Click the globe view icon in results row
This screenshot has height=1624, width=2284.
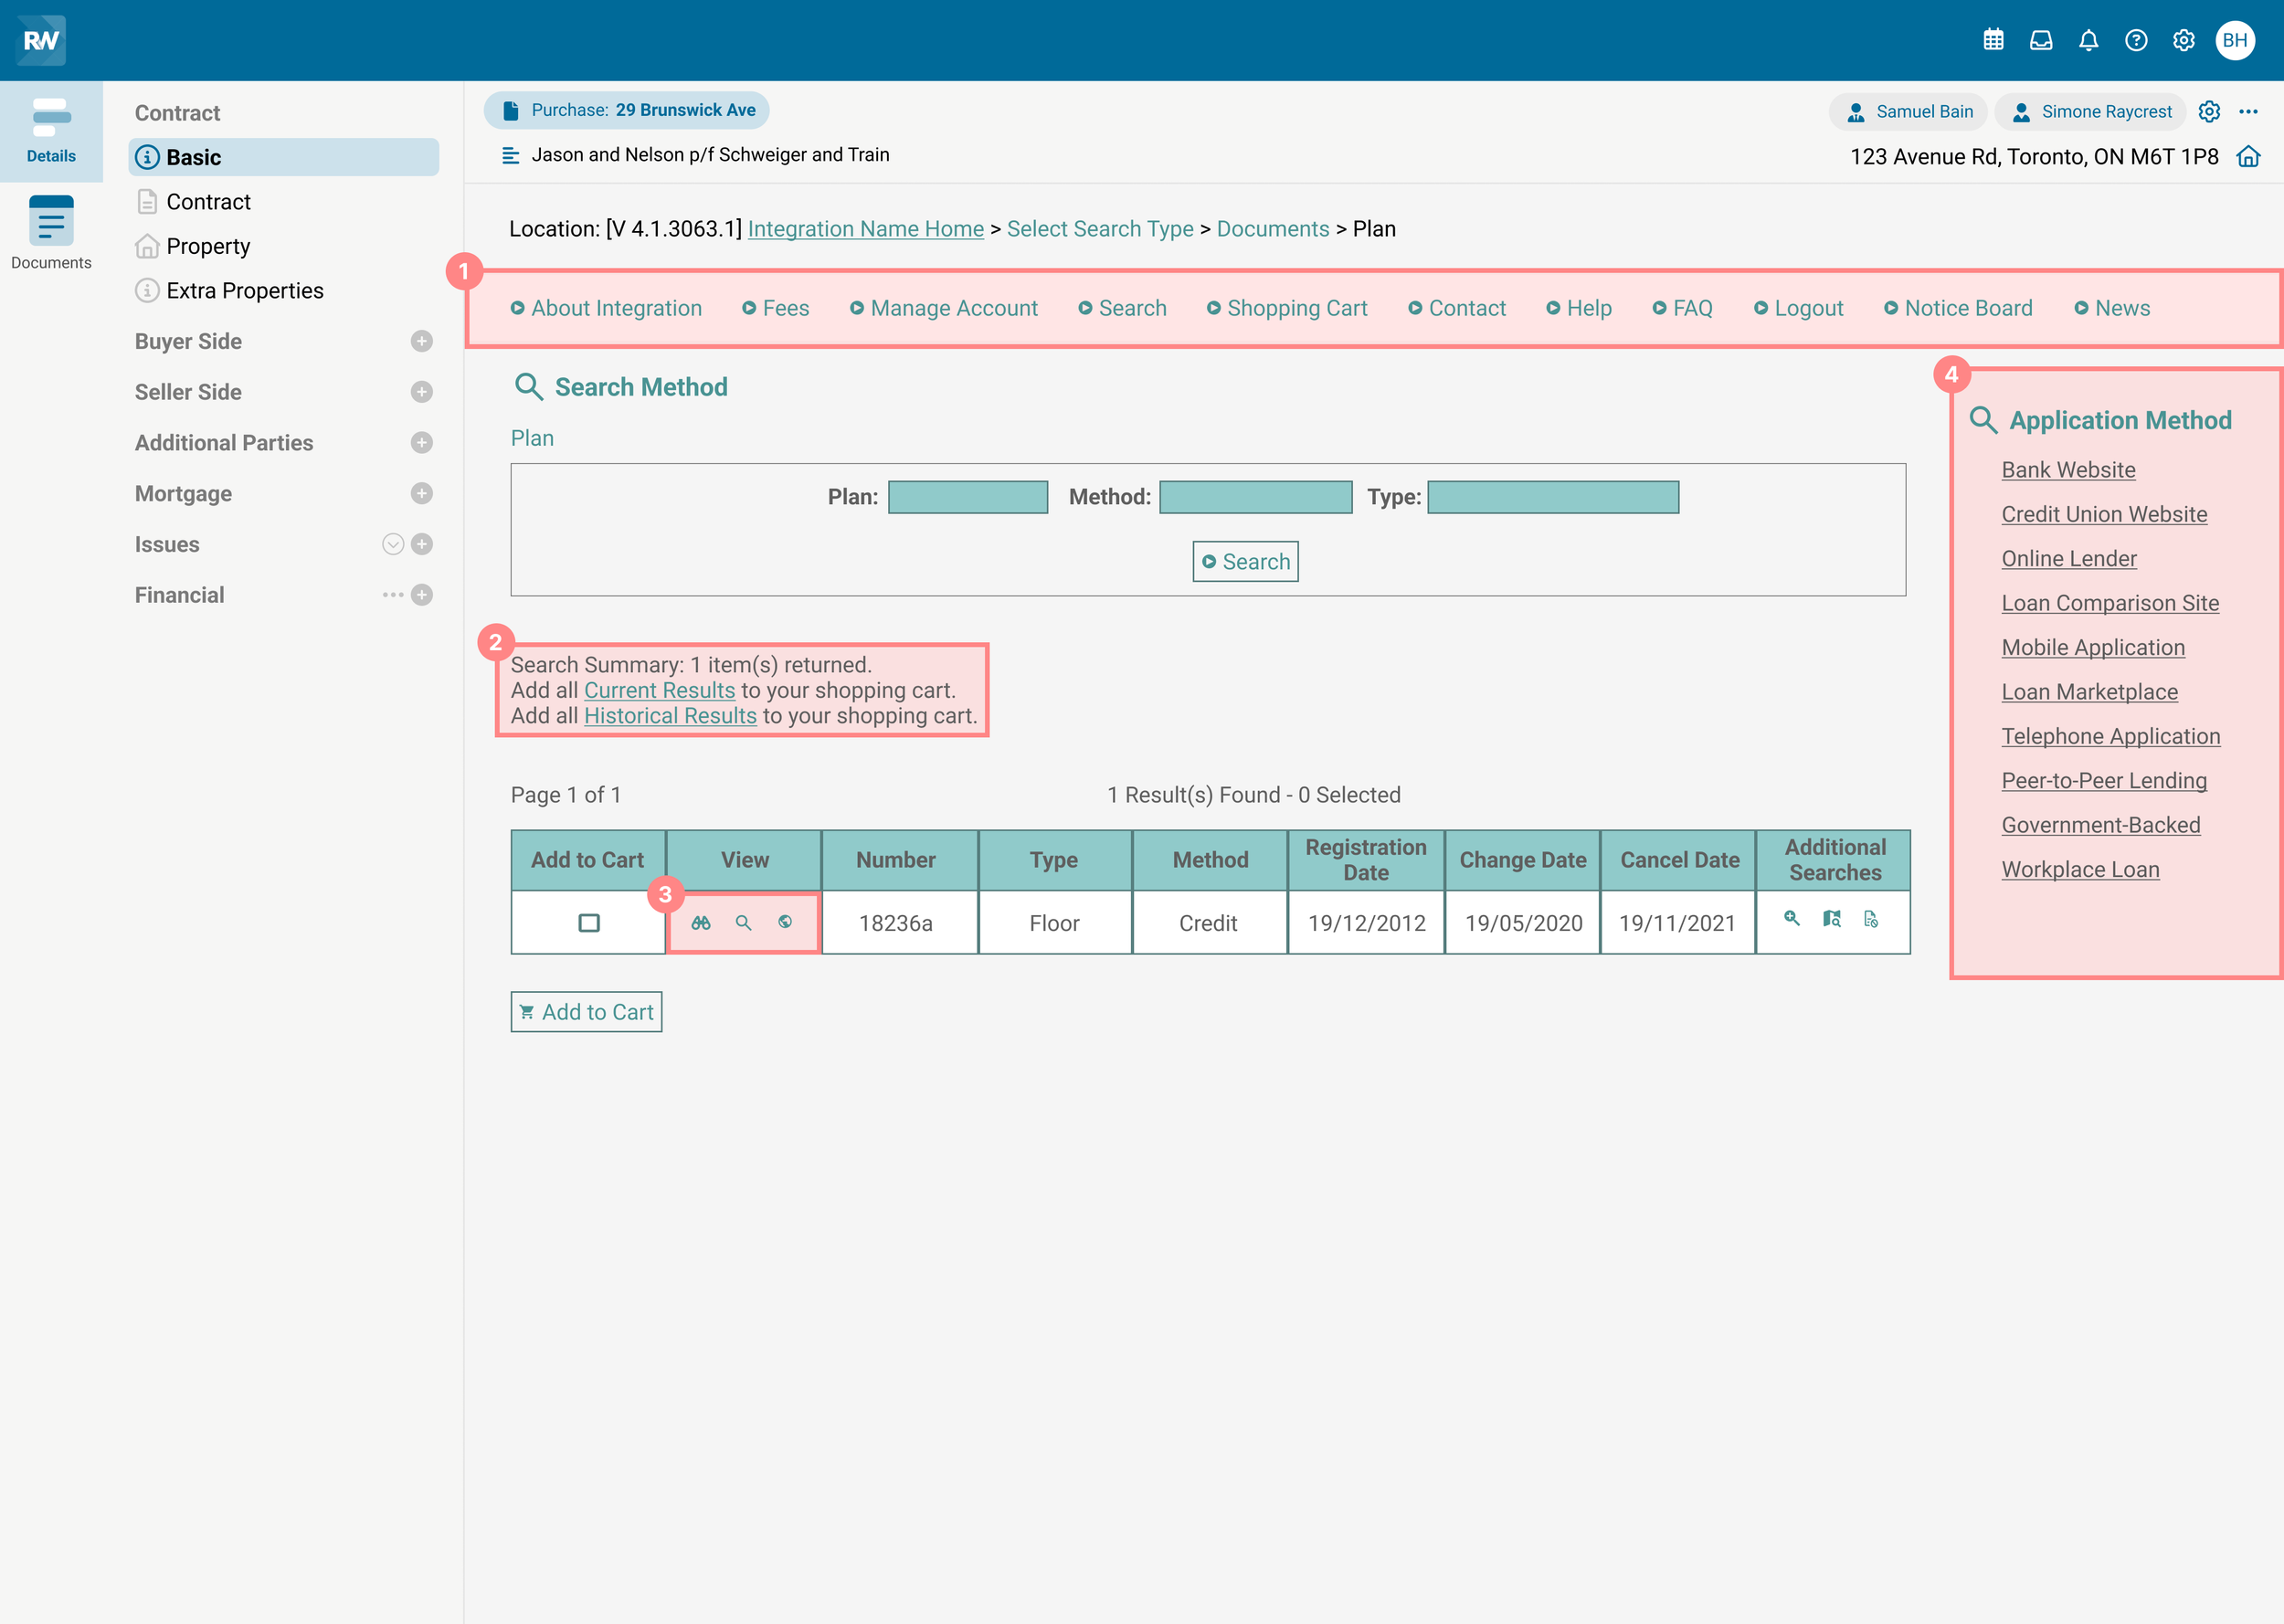tap(785, 922)
